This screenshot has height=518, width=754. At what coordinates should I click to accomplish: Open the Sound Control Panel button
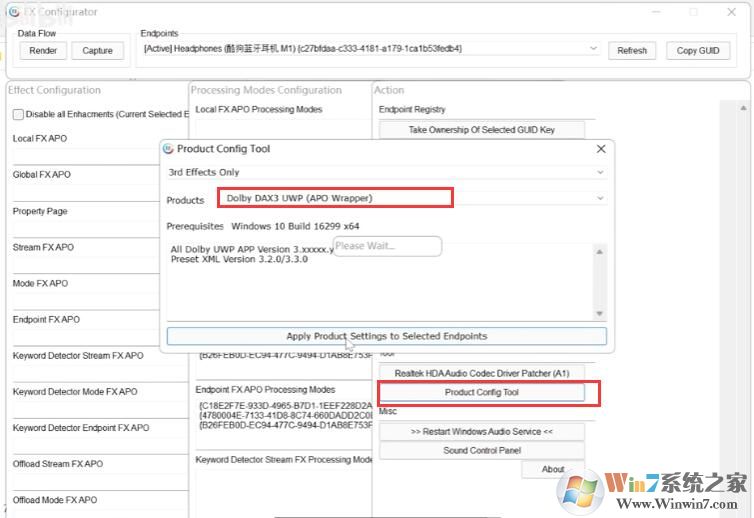482,451
